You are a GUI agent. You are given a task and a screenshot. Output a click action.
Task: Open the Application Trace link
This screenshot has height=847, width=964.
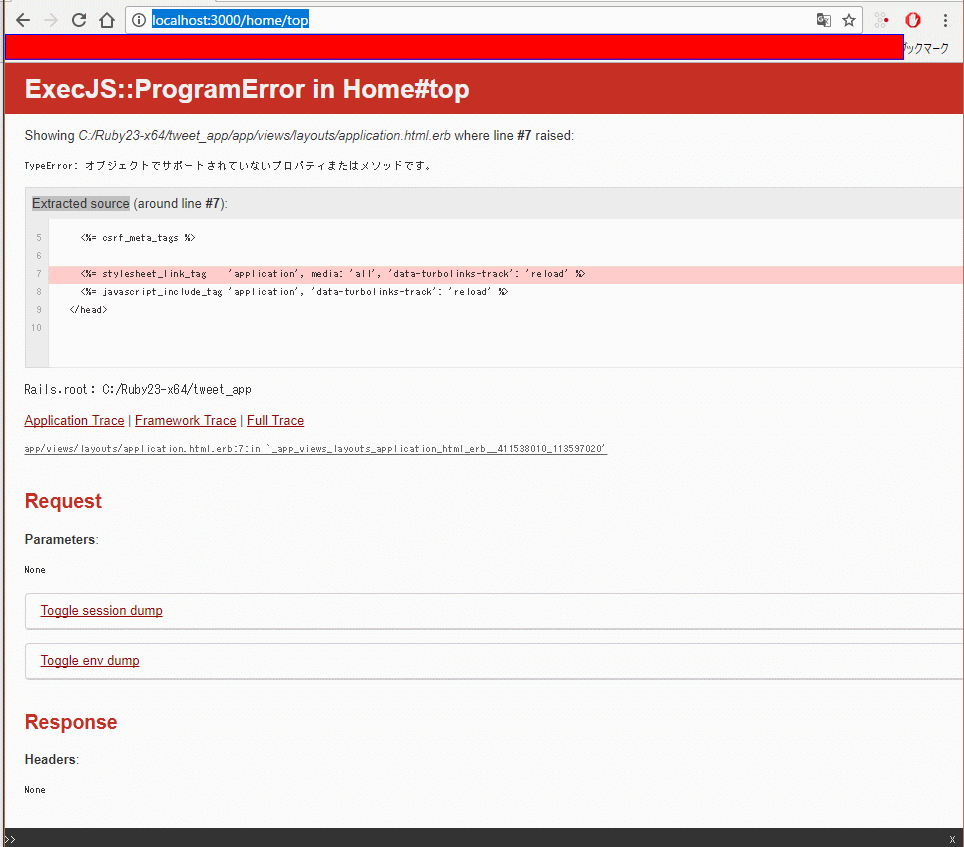[74, 420]
